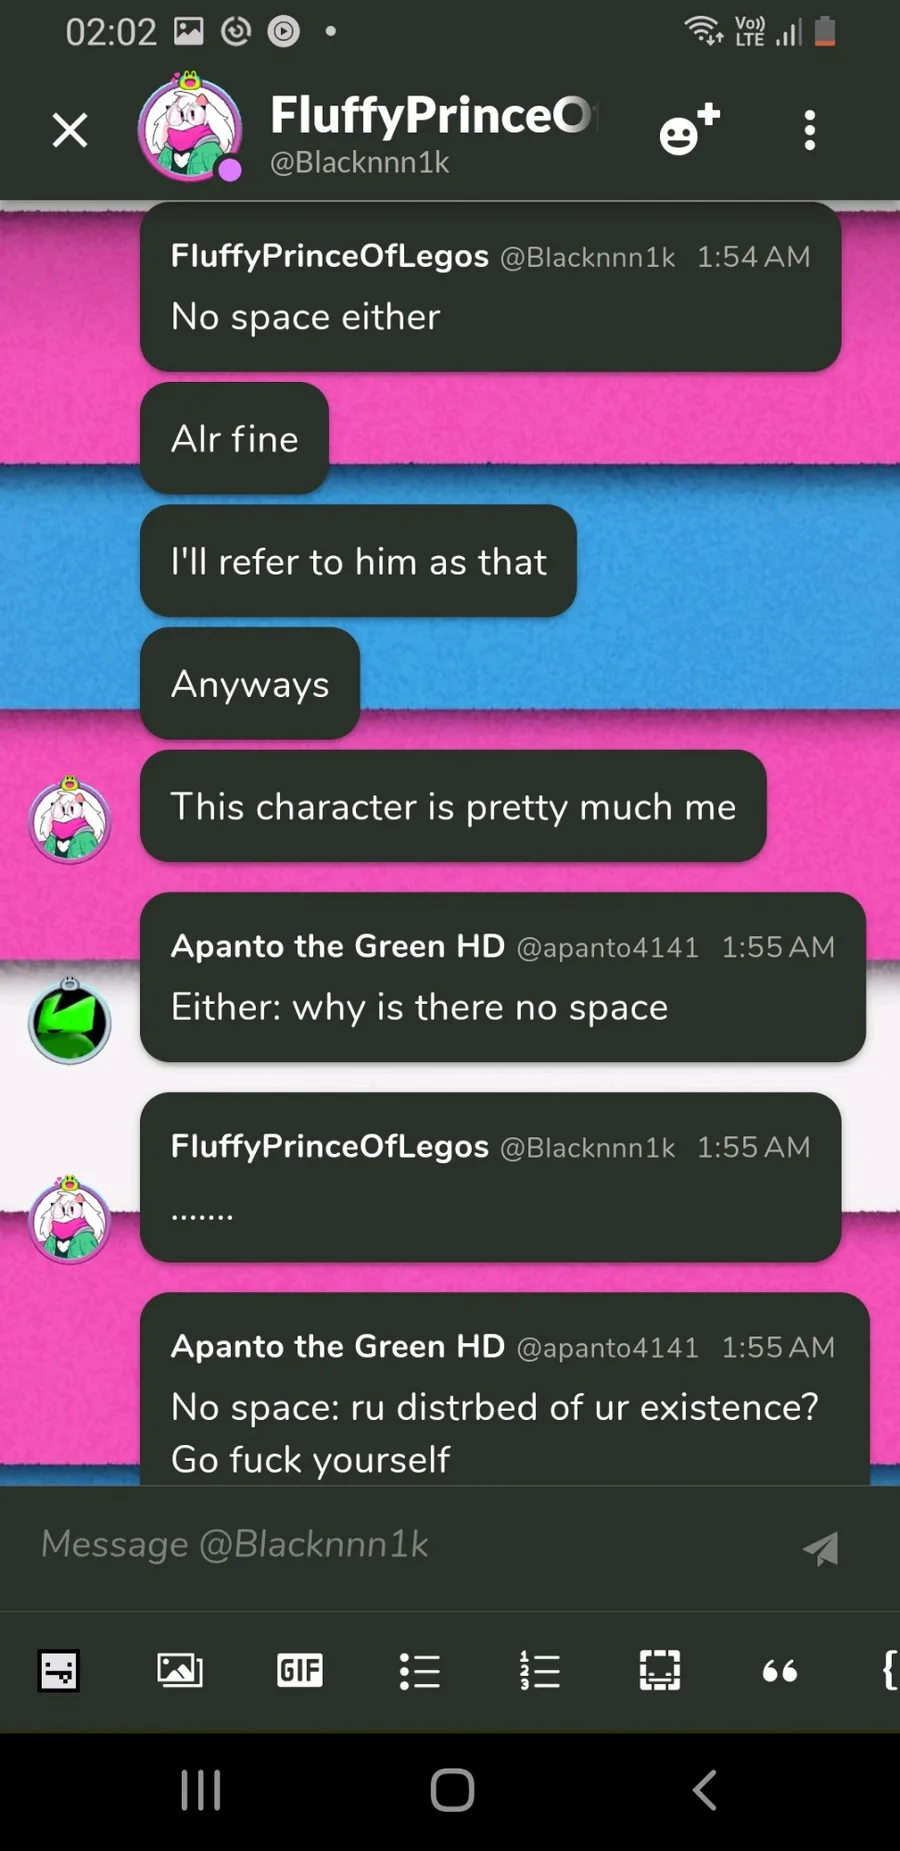Select the 'This character is pretty much me' message

[x=453, y=806]
